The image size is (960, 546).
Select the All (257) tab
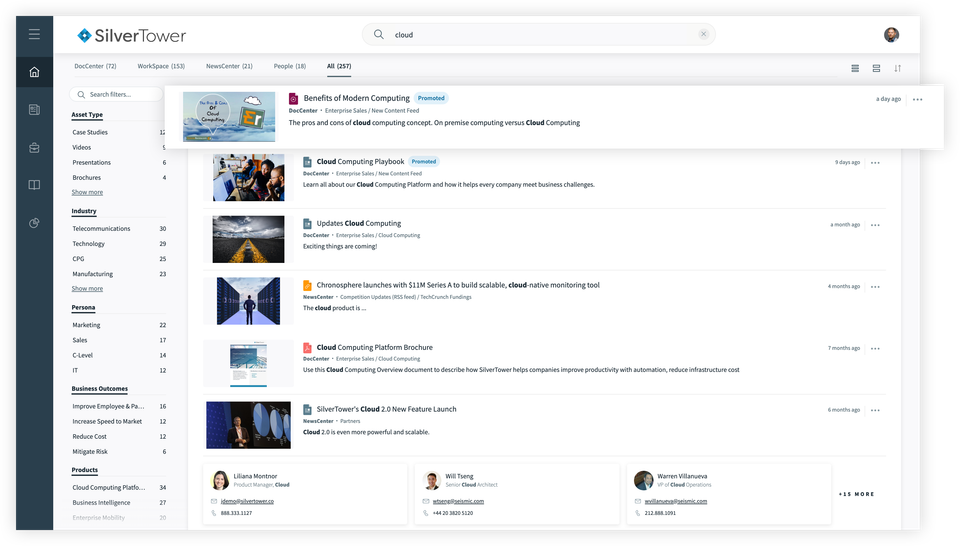339,66
